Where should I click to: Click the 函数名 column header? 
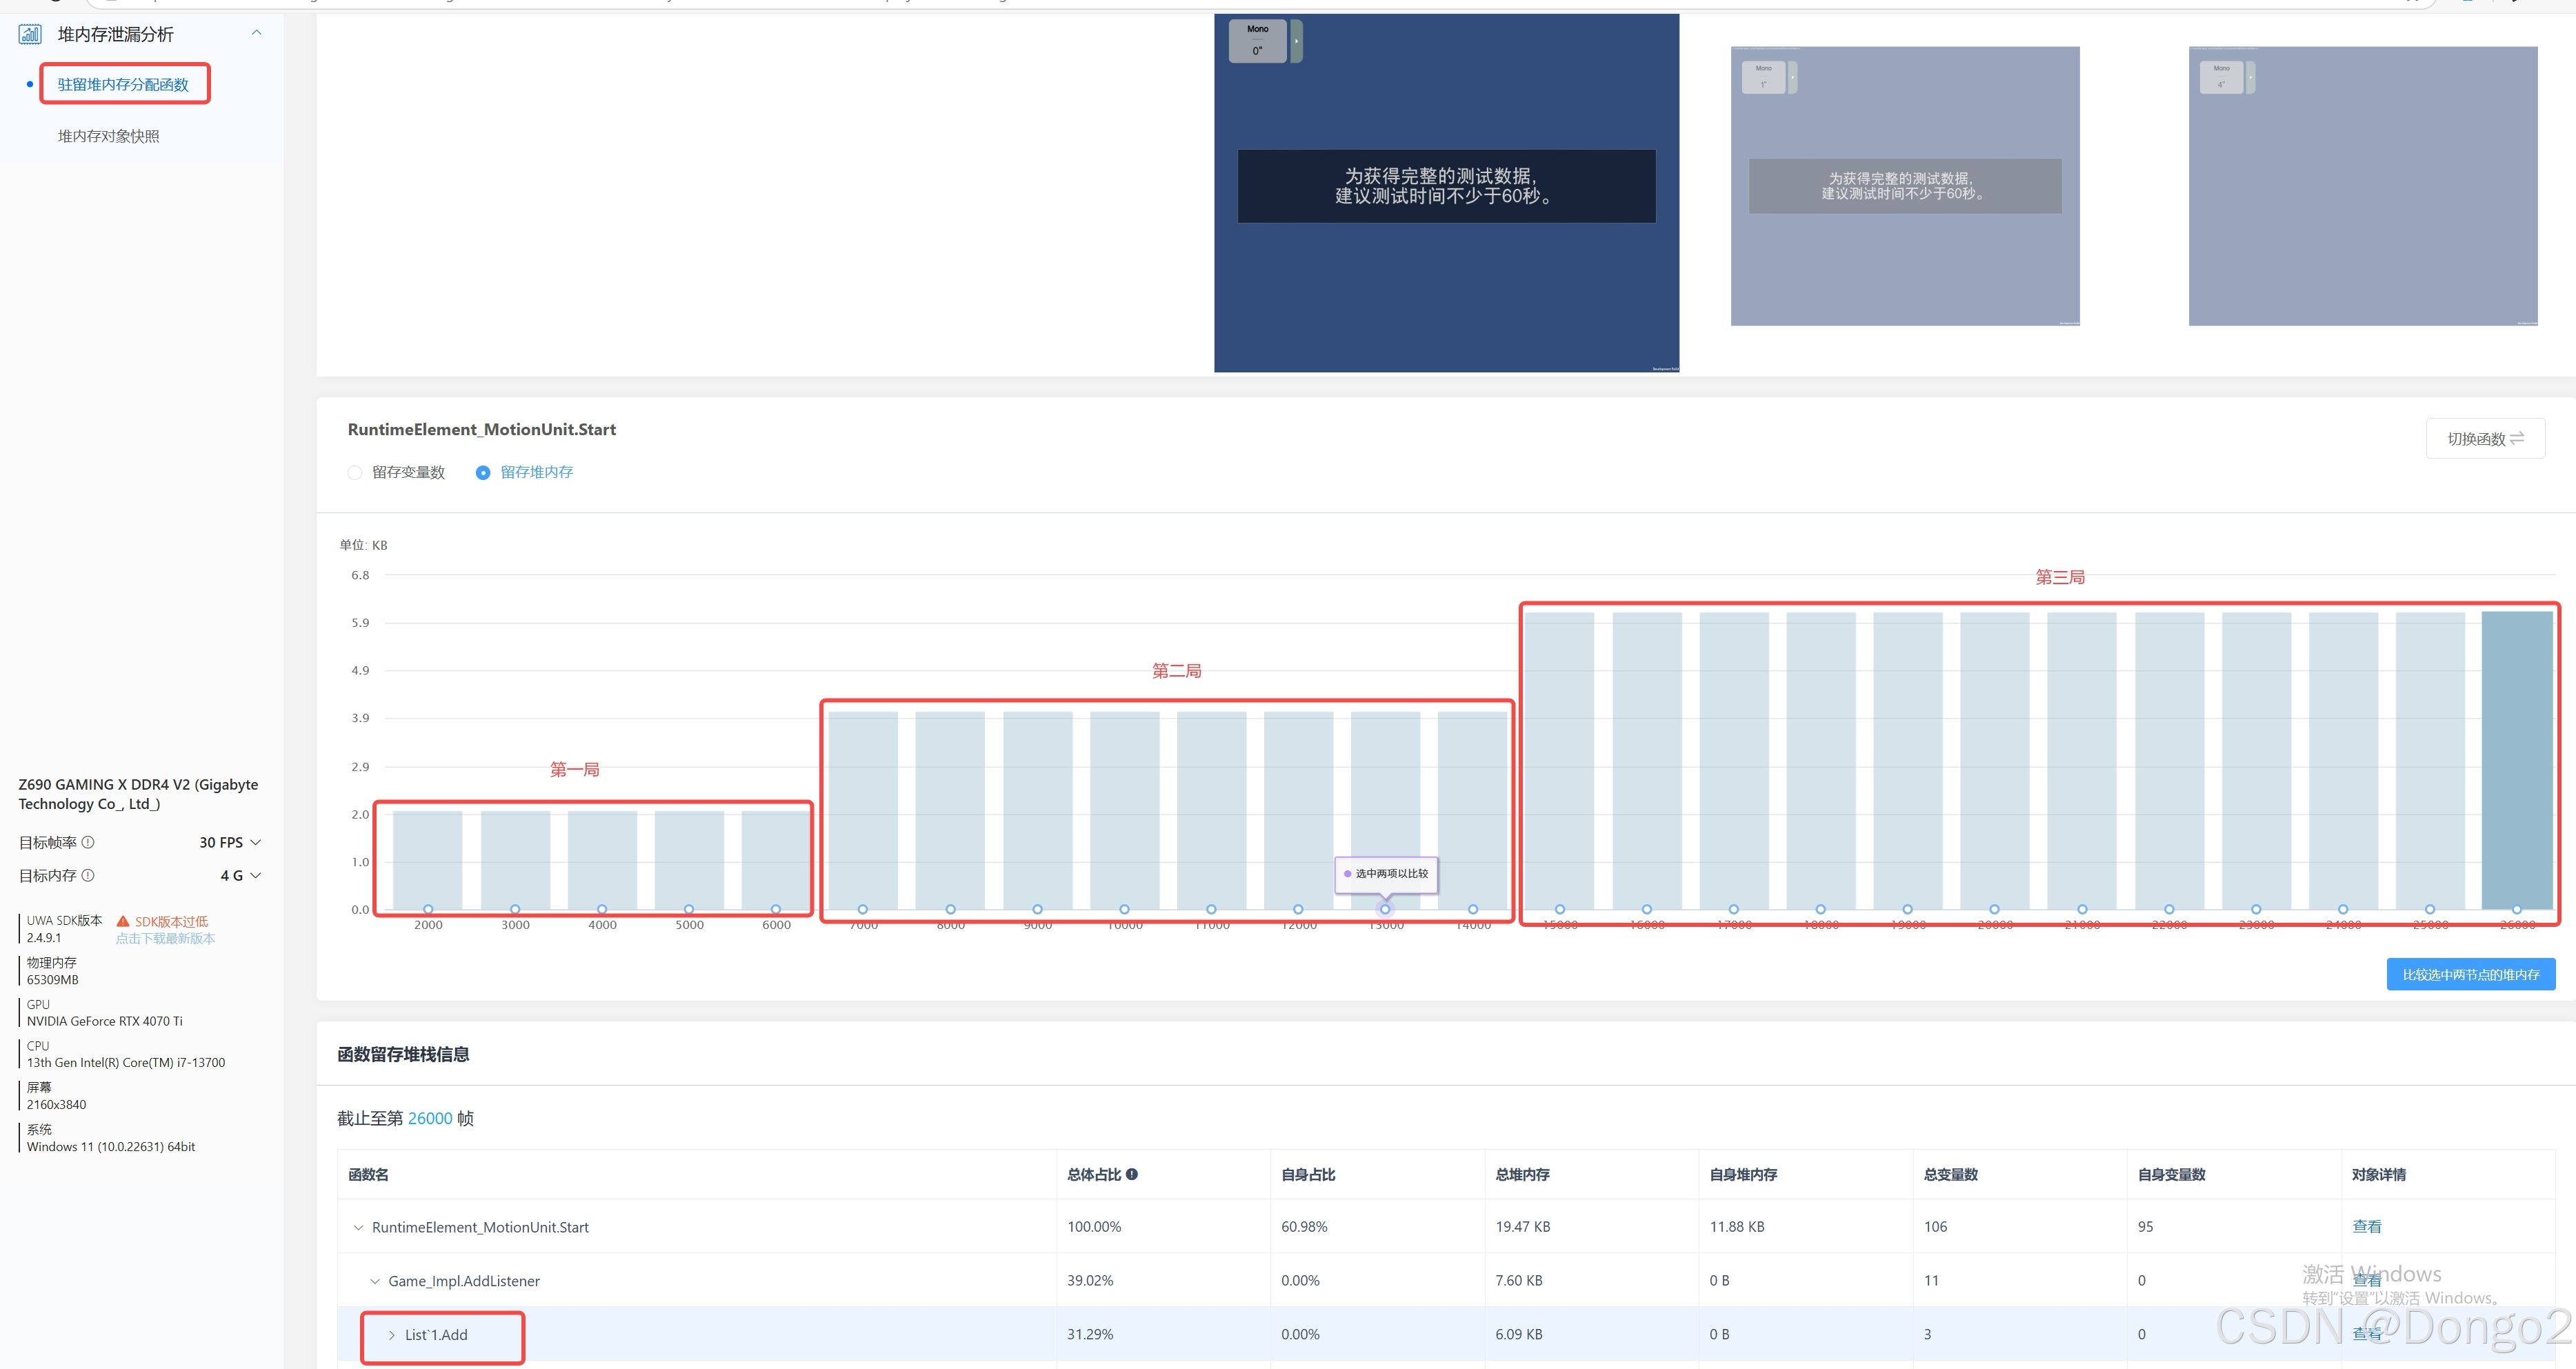[x=368, y=1174]
